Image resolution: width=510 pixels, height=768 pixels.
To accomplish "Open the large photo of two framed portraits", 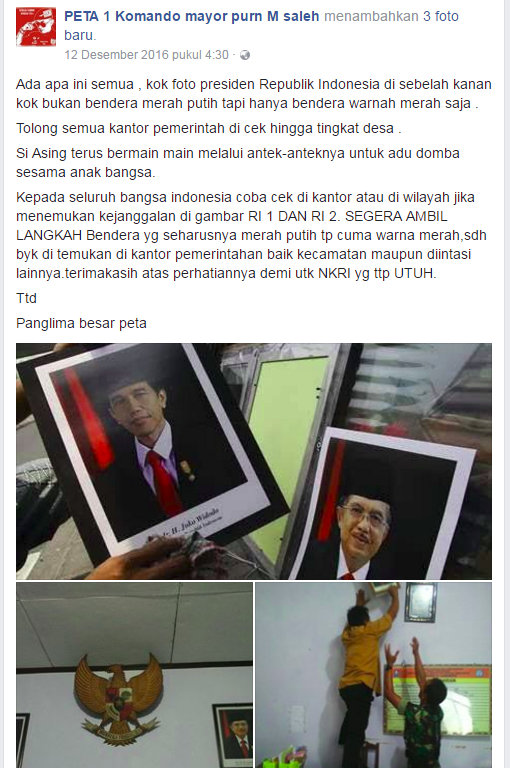I will (254, 461).
